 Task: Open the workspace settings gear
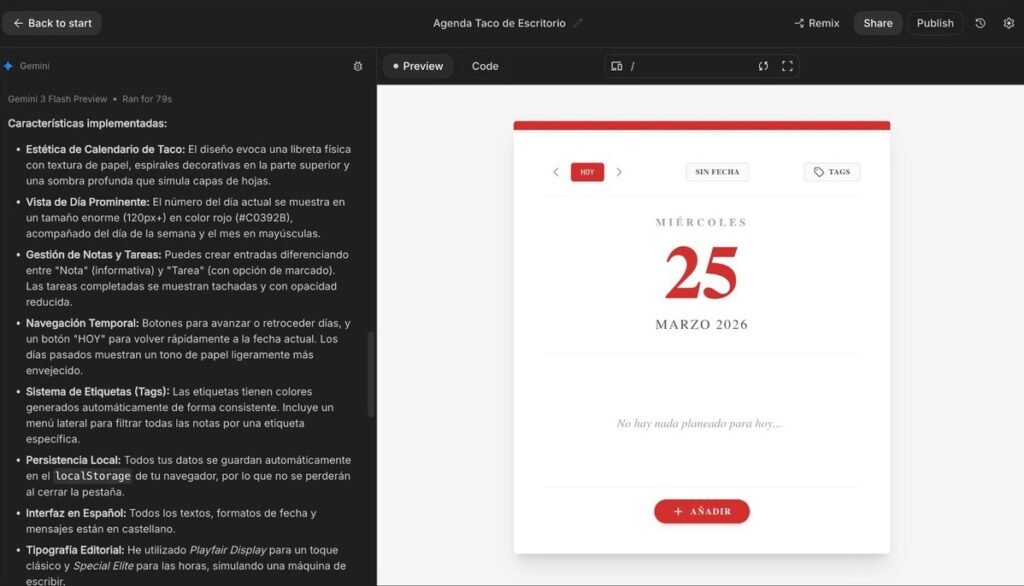(x=1009, y=22)
